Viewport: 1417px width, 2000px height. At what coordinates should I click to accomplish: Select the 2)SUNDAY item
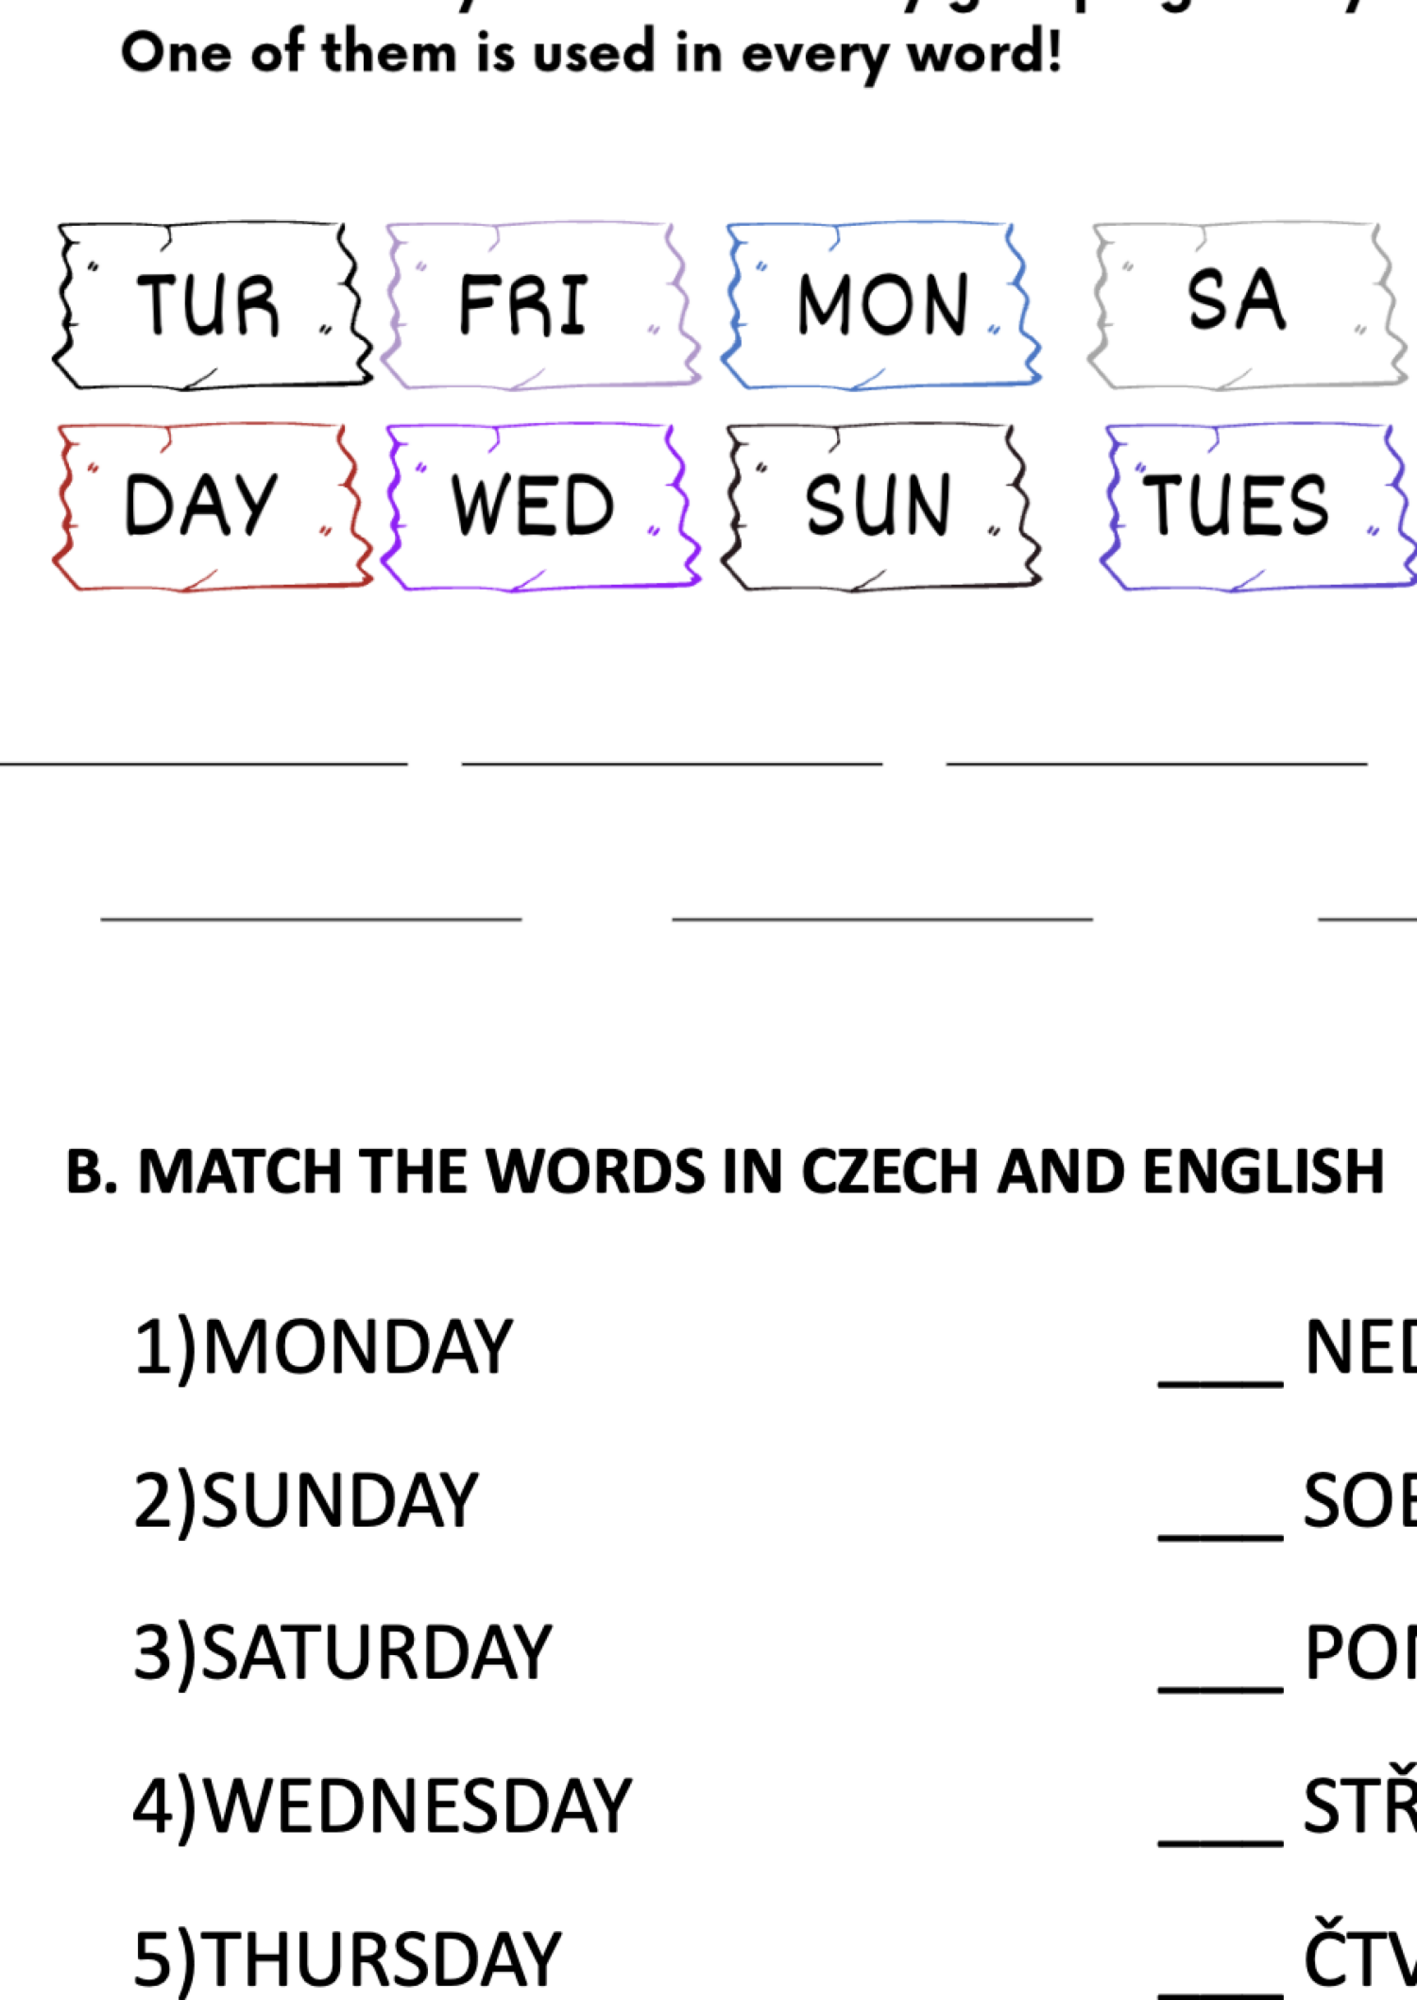(306, 1501)
